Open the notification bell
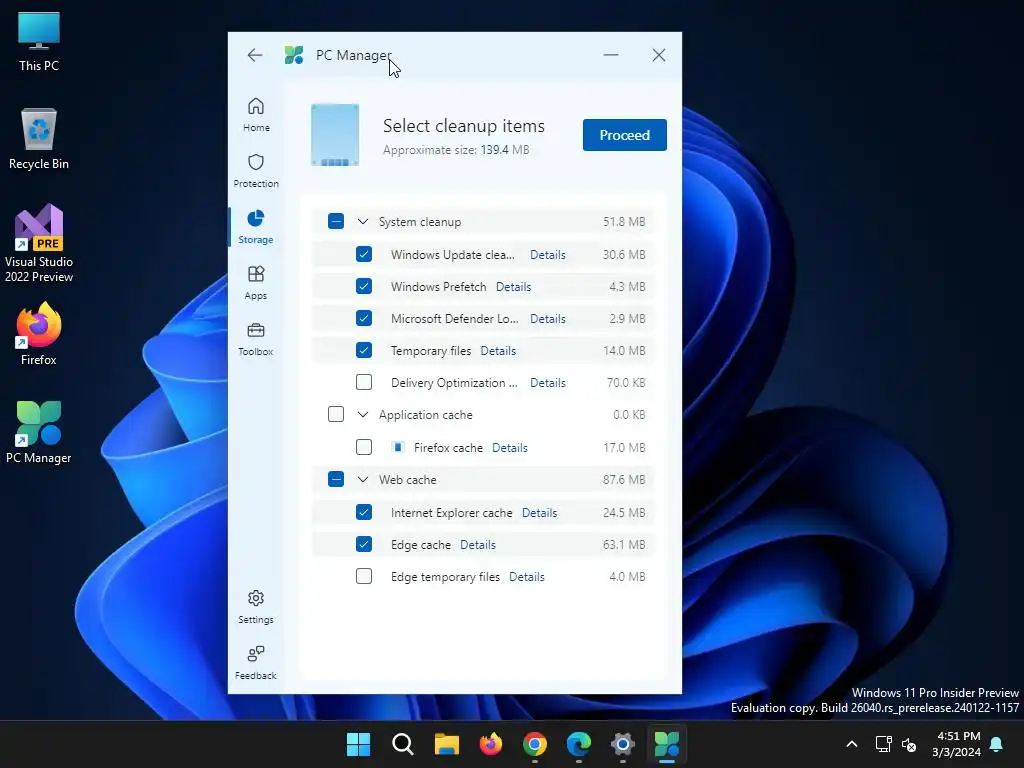 coord(997,744)
